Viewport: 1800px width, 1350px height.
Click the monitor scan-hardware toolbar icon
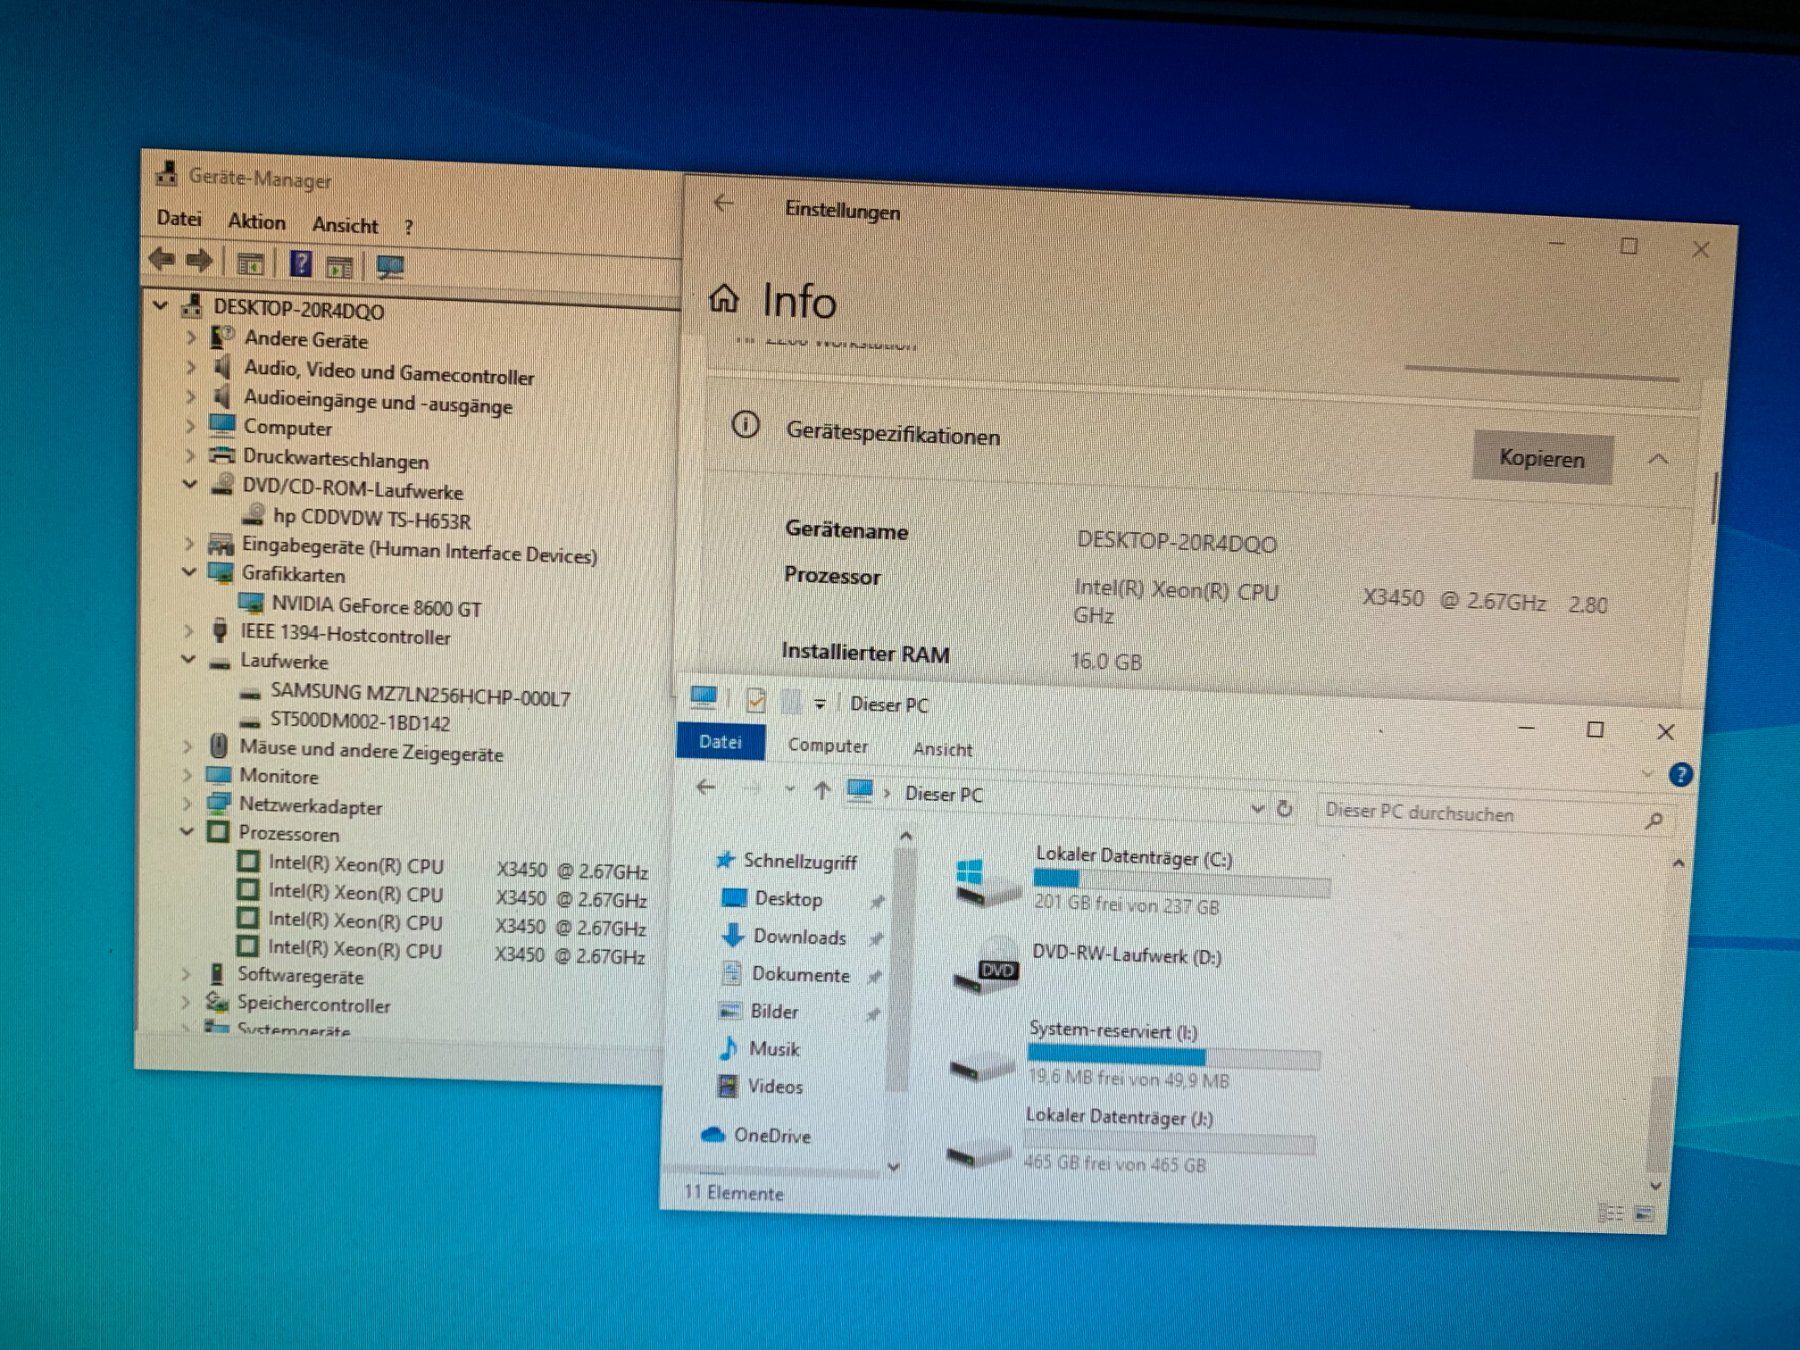[x=390, y=267]
